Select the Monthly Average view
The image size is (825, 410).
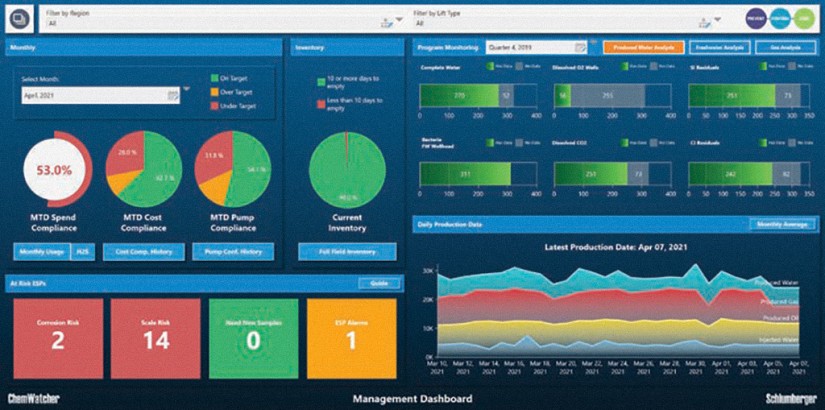(x=782, y=224)
